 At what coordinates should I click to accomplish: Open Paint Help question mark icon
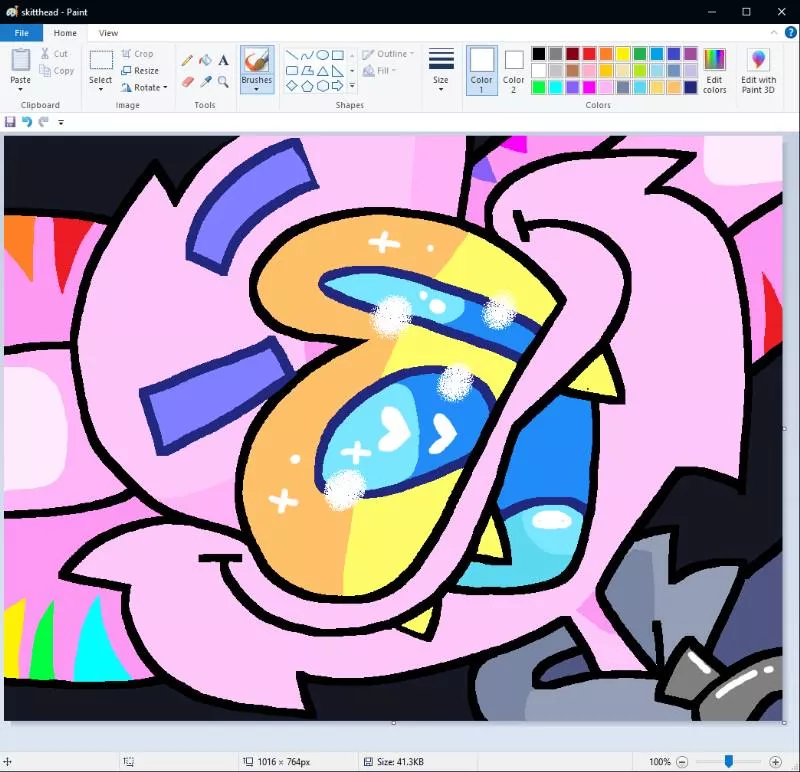790,33
